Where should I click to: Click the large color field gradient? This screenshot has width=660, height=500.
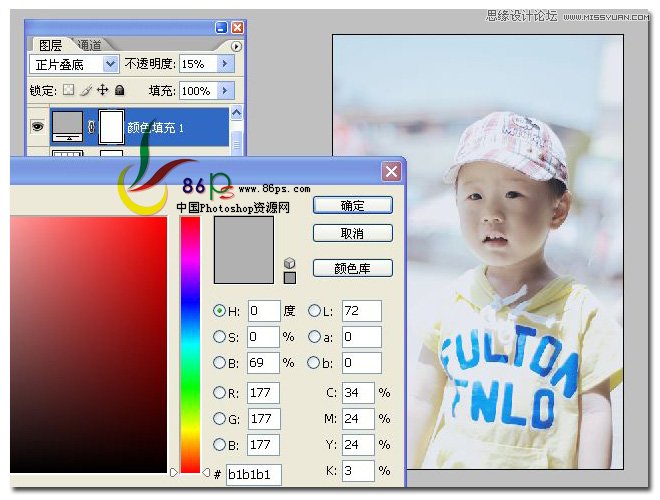pos(88,345)
